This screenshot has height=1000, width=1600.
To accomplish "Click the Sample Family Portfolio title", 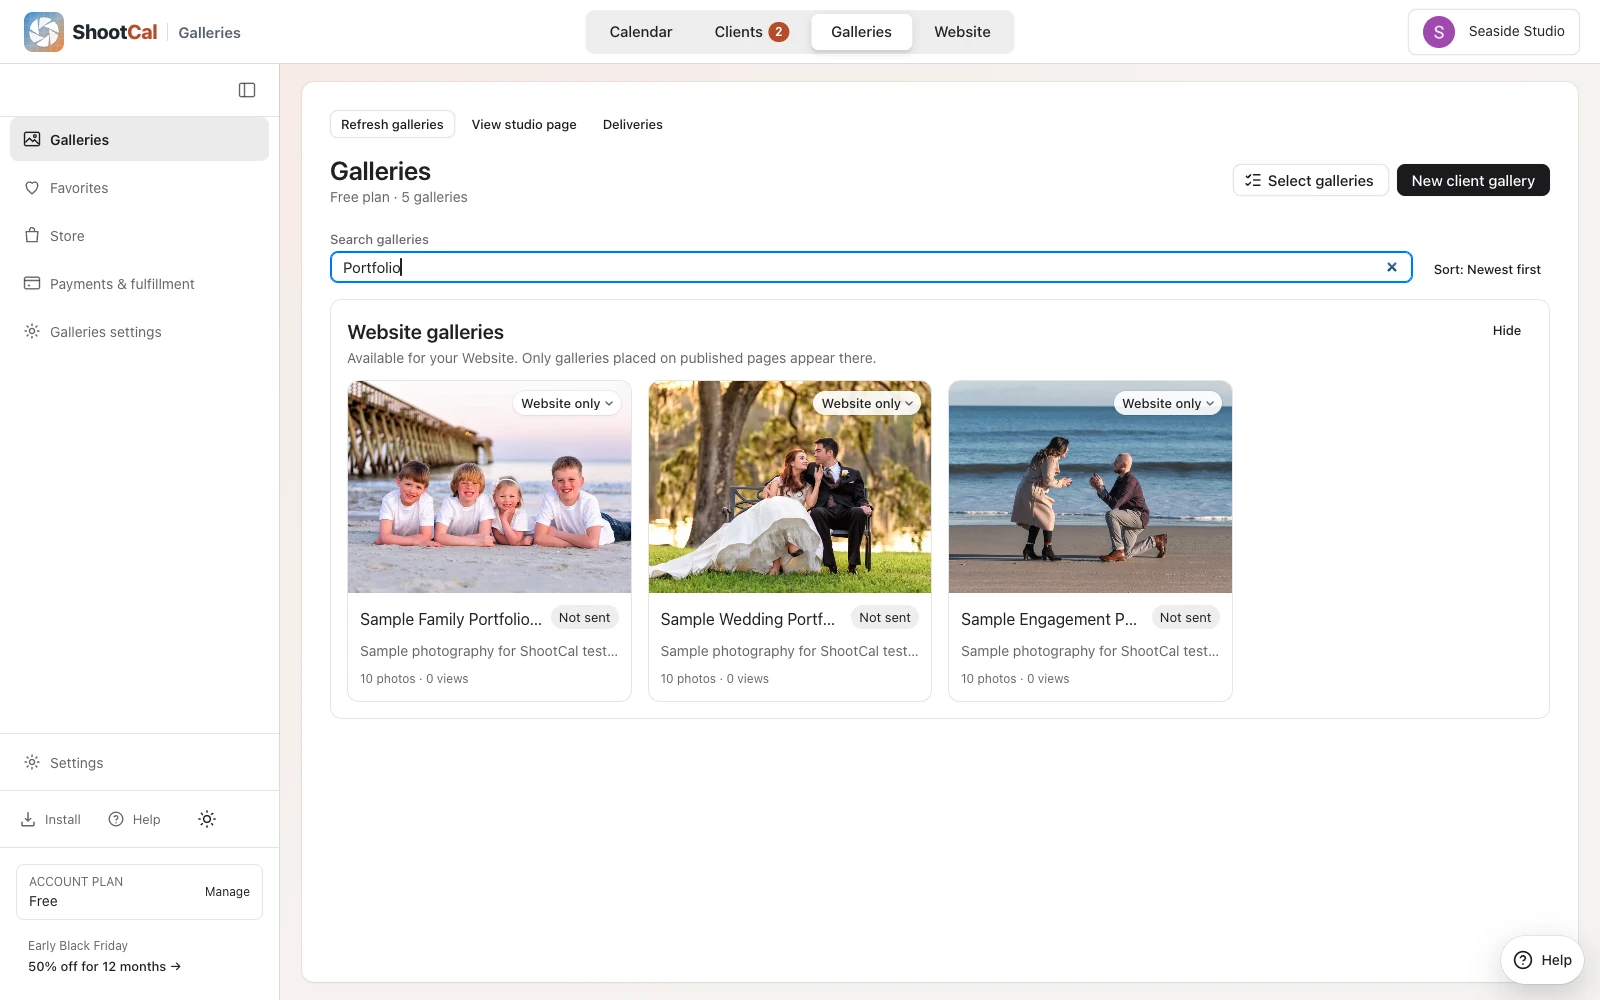I will pyautogui.click(x=451, y=619).
